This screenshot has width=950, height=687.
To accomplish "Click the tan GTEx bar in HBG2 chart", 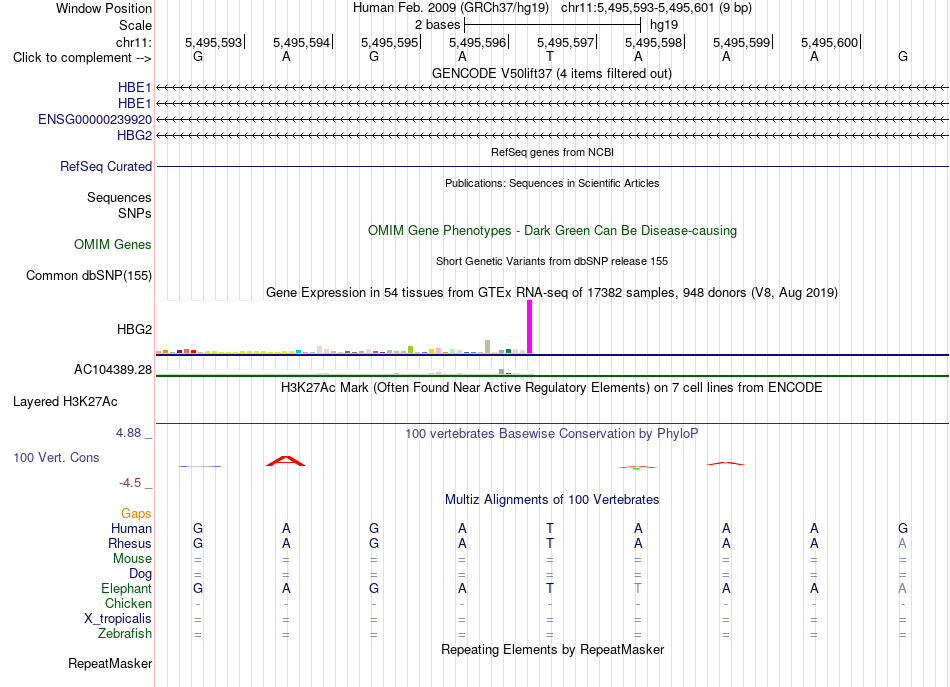I will [x=488, y=347].
